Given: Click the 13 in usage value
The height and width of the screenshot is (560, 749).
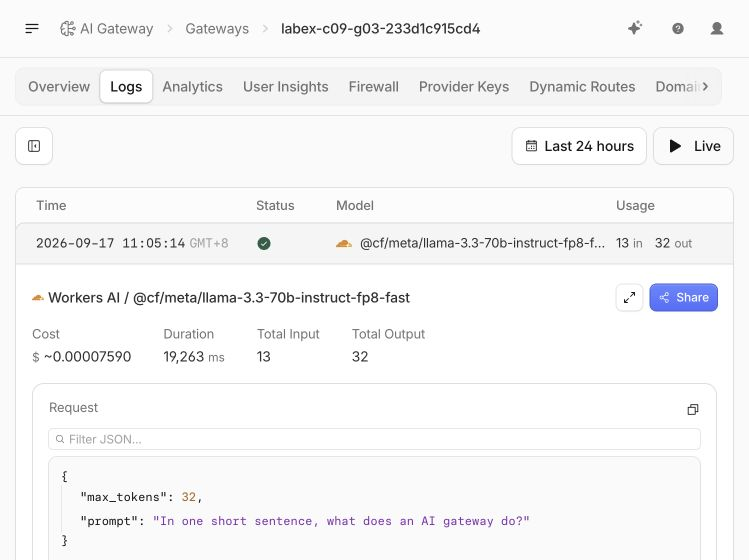Looking at the screenshot, I should point(629,243).
